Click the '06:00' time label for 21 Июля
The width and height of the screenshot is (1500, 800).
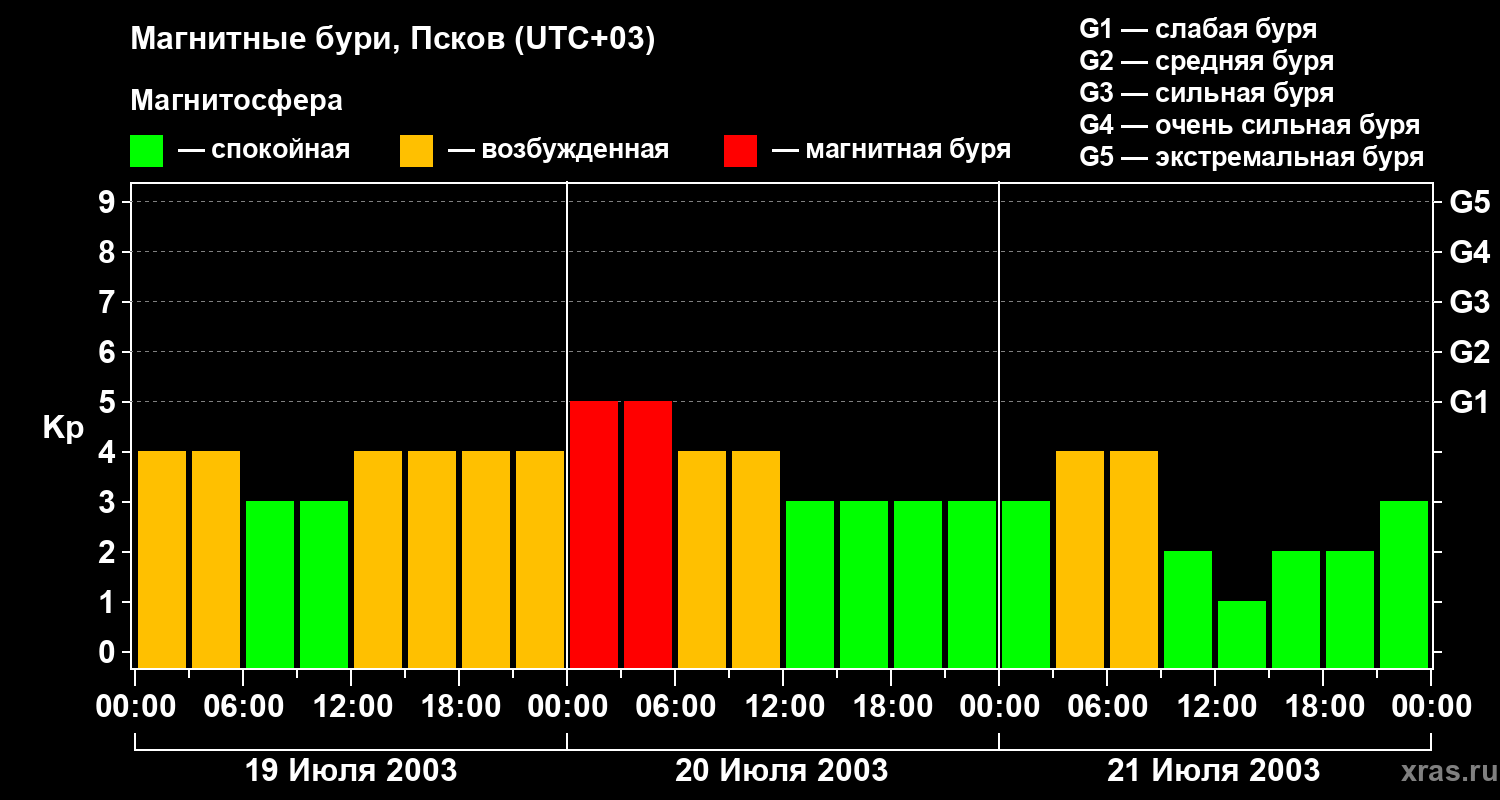click(x=1107, y=707)
